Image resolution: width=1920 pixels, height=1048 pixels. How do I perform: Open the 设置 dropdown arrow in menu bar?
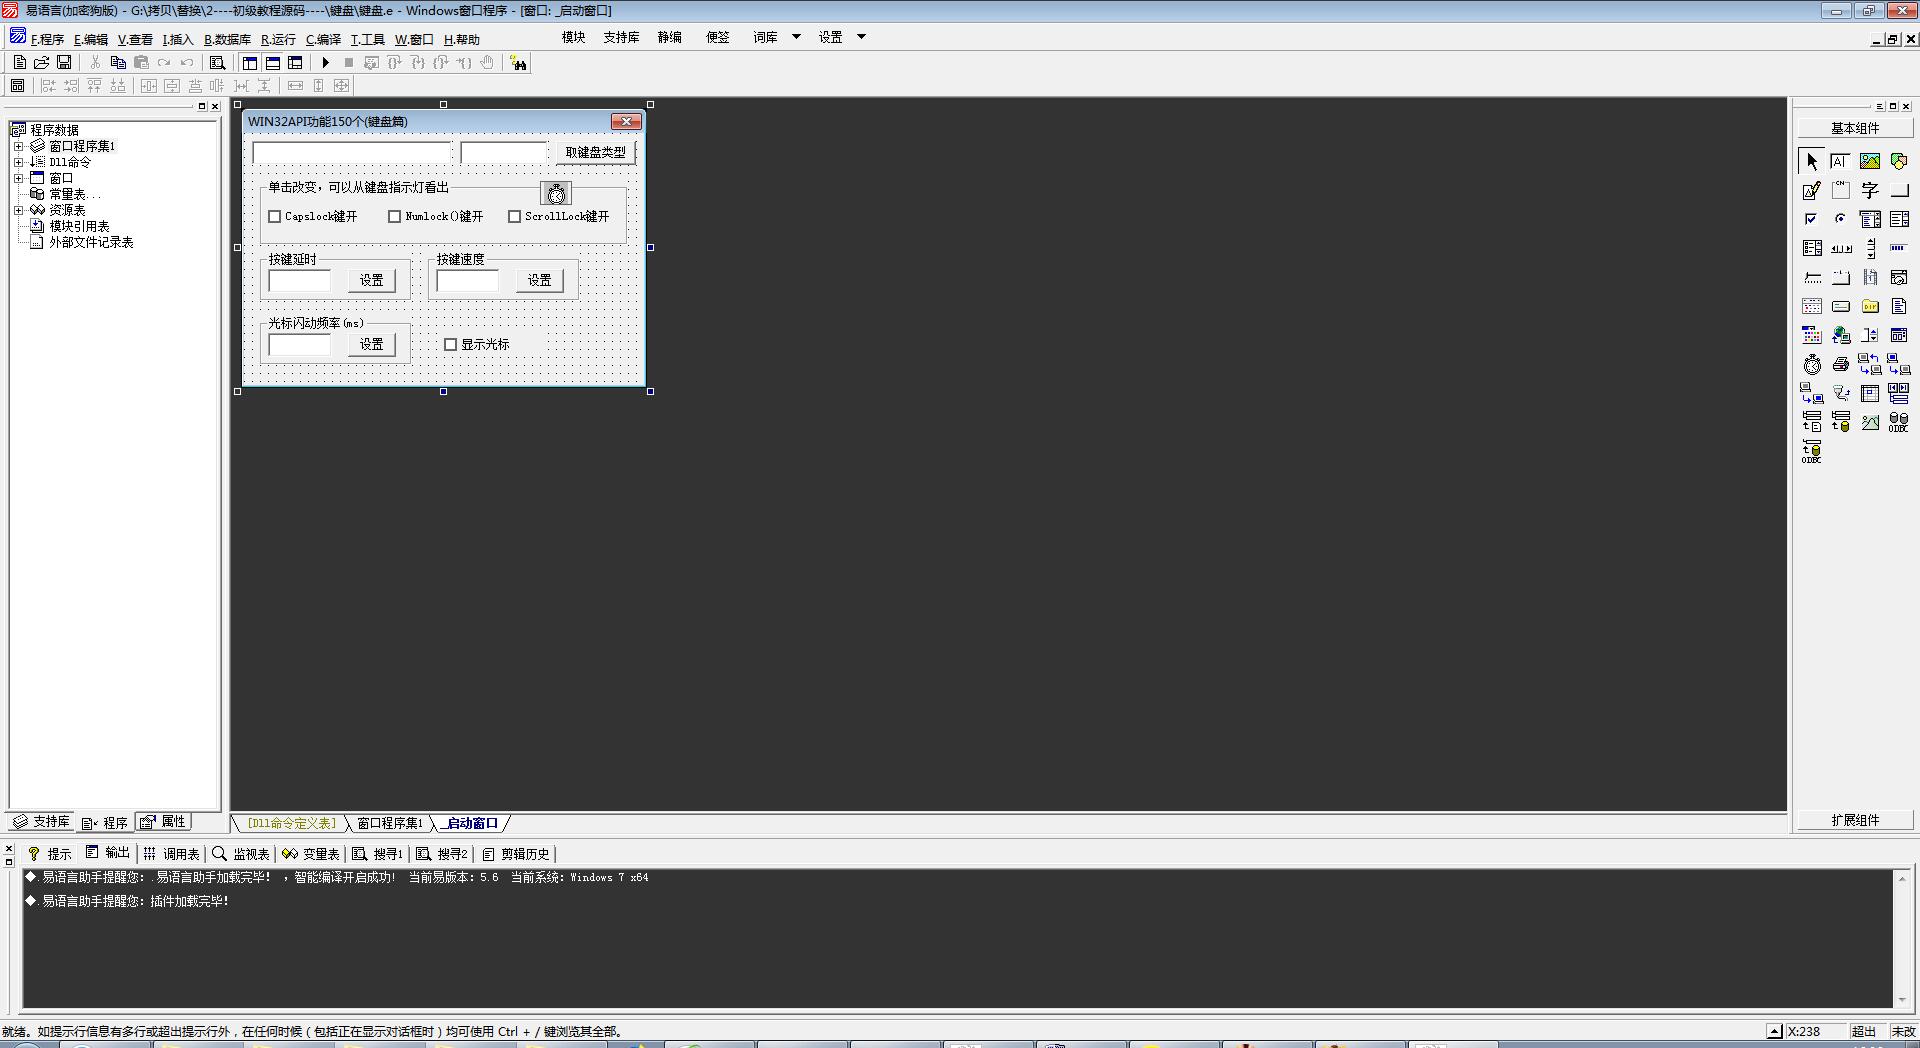coord(861,37)
